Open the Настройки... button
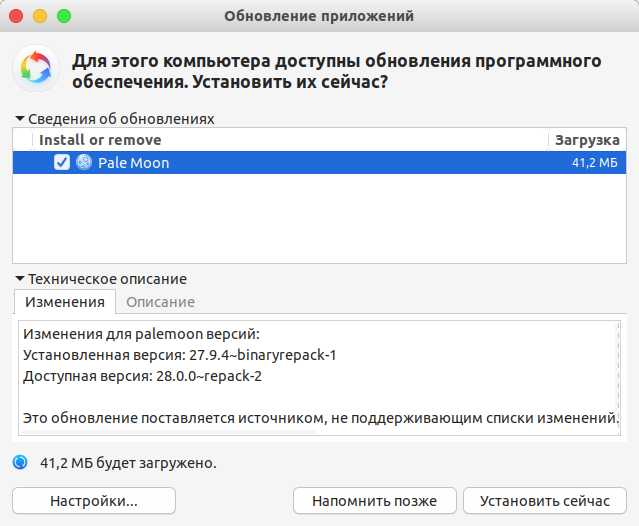This screenshot has height=526, width=639. pos(94,500)
